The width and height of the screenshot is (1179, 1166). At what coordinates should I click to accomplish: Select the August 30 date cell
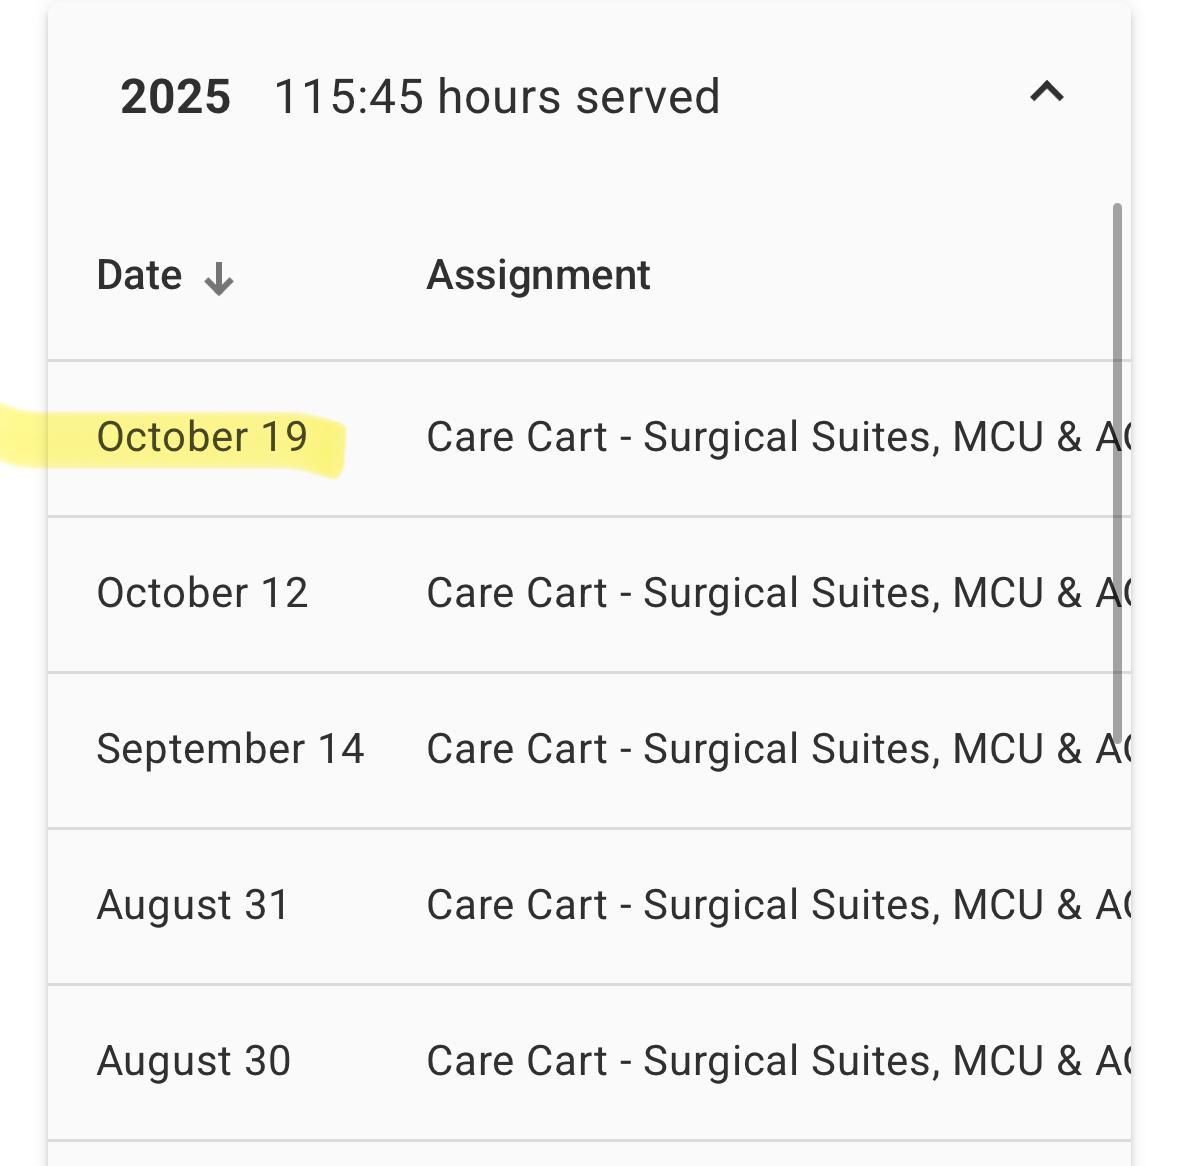pos(193,1061)
